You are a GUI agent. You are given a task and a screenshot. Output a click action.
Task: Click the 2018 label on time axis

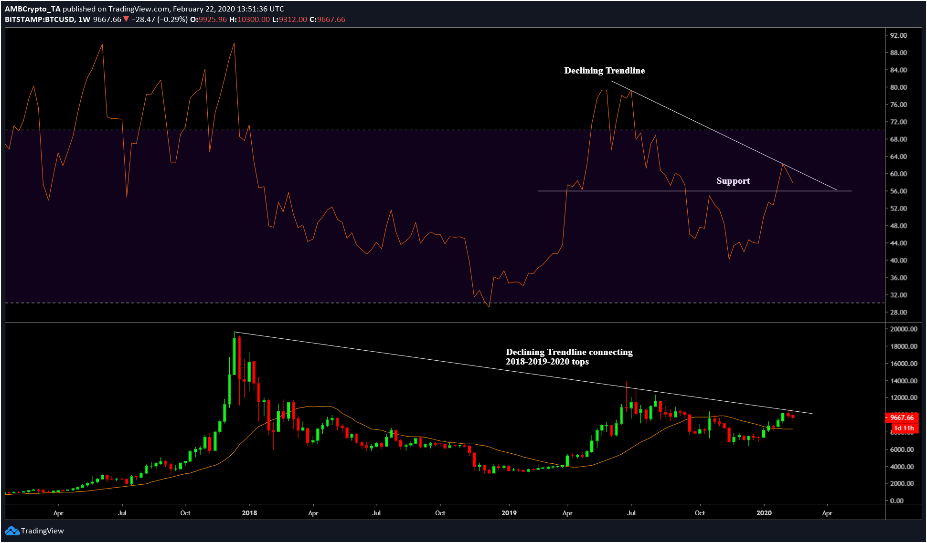tap(249, 511)
